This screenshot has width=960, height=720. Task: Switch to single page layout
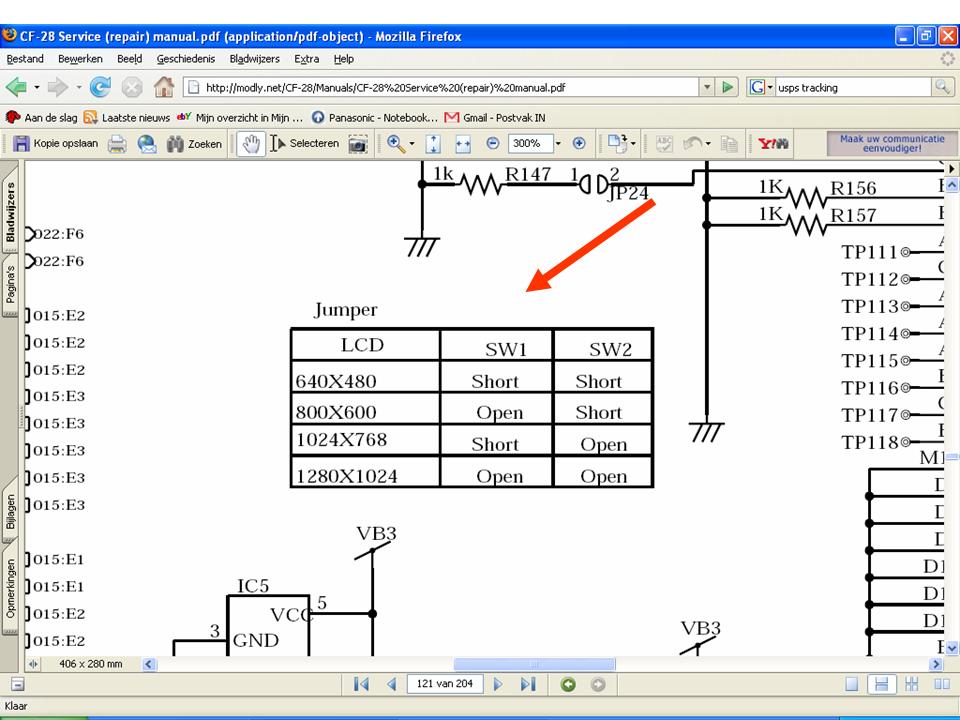pyautogui.click(x=852, y=684)
